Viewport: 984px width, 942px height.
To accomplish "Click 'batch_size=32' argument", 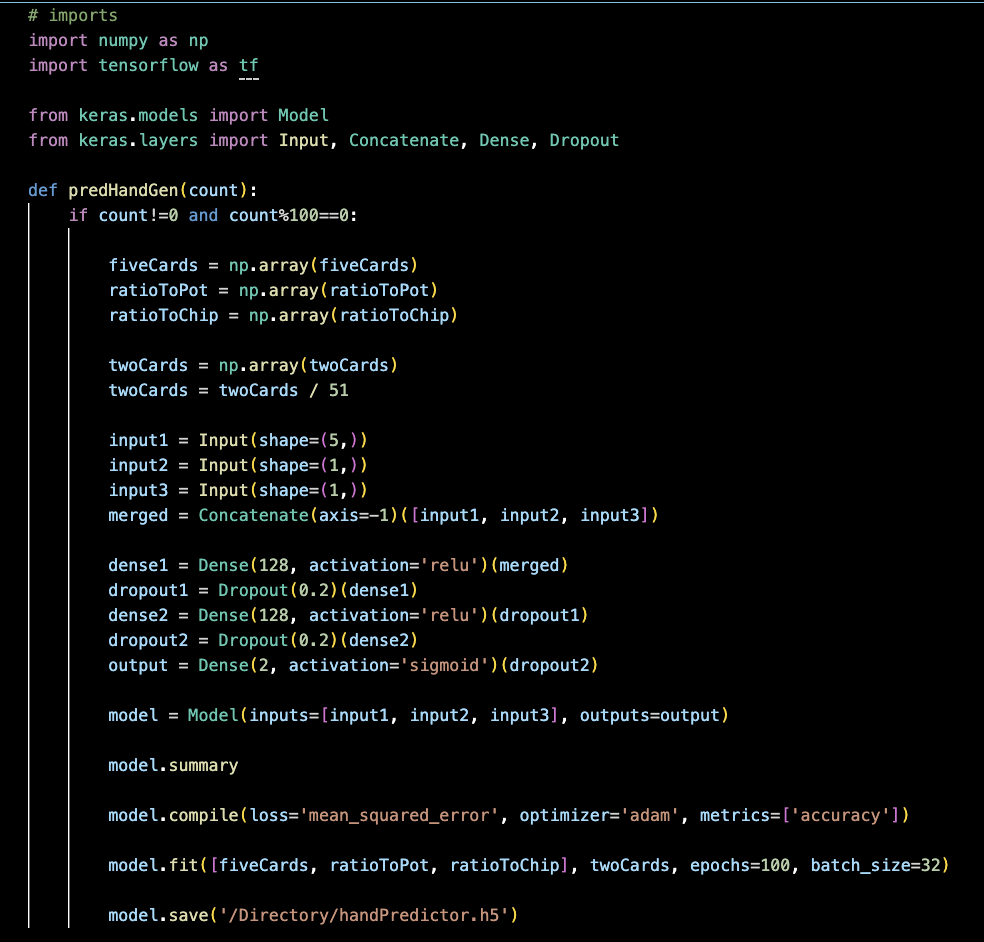I will click(875, 865).
